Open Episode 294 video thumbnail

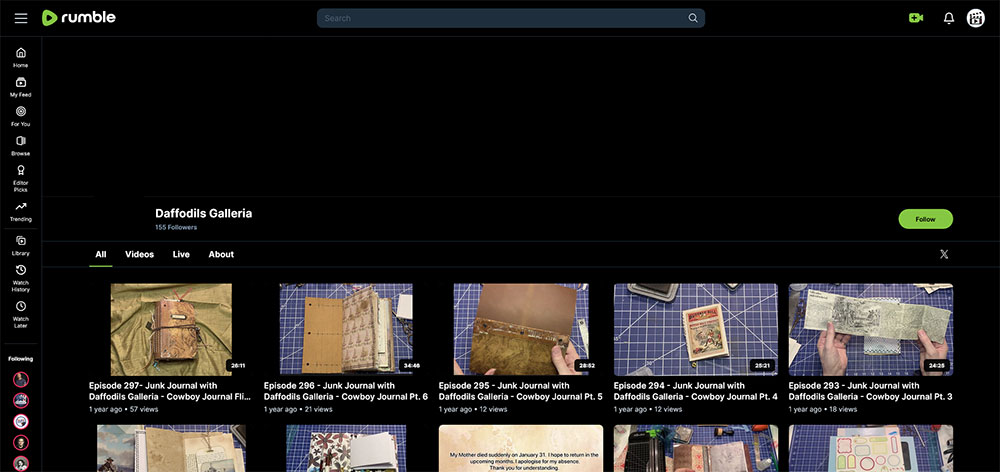[696, 329]
